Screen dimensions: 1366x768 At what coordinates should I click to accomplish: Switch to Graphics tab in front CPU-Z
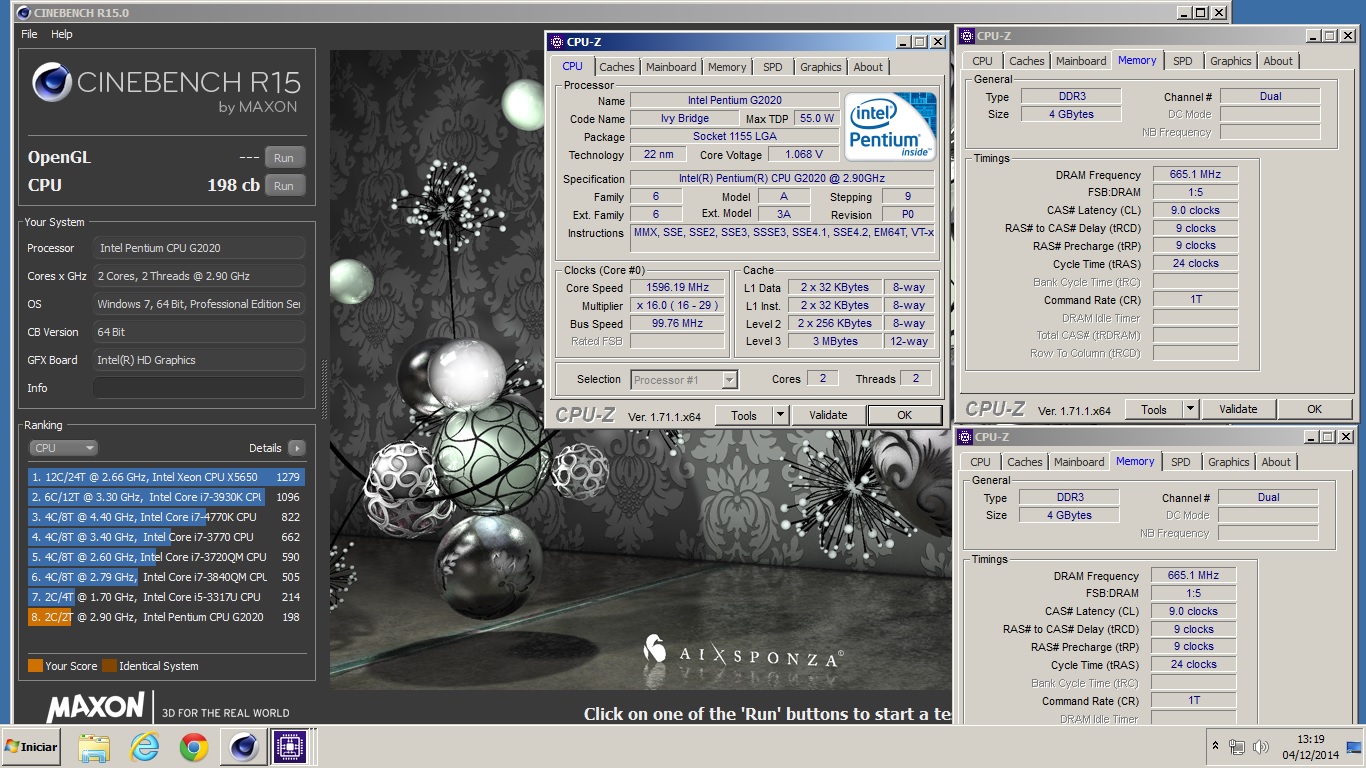coord(821,67)
